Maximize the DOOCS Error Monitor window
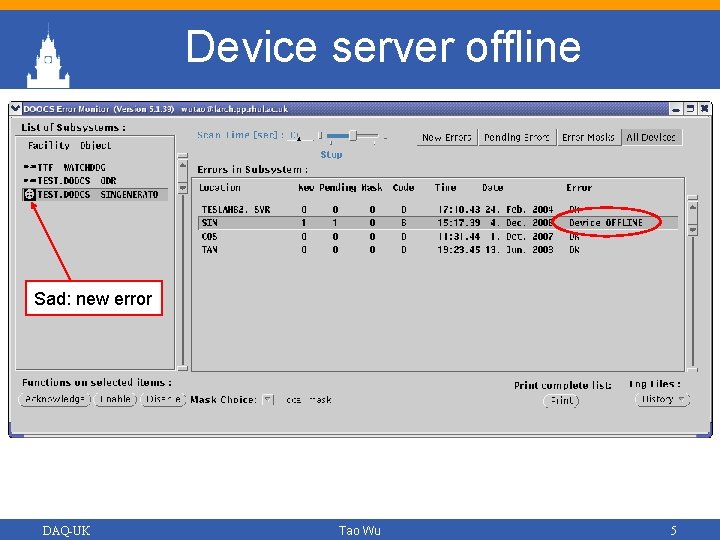 (x=690, y=109)
